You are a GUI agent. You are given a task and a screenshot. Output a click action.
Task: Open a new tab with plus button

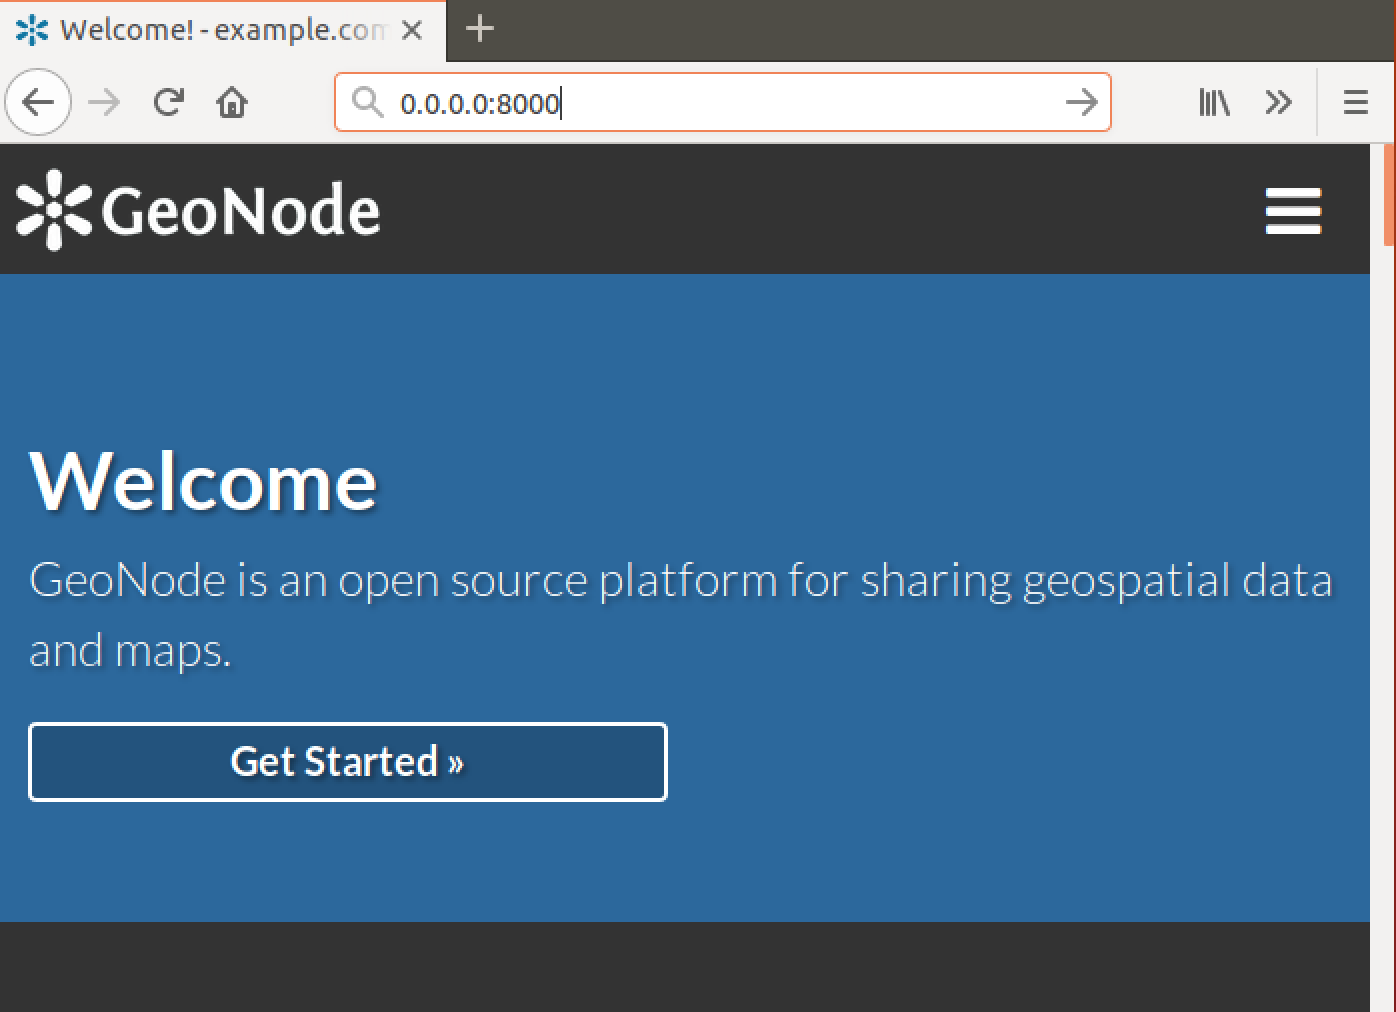tap(480, 28)
